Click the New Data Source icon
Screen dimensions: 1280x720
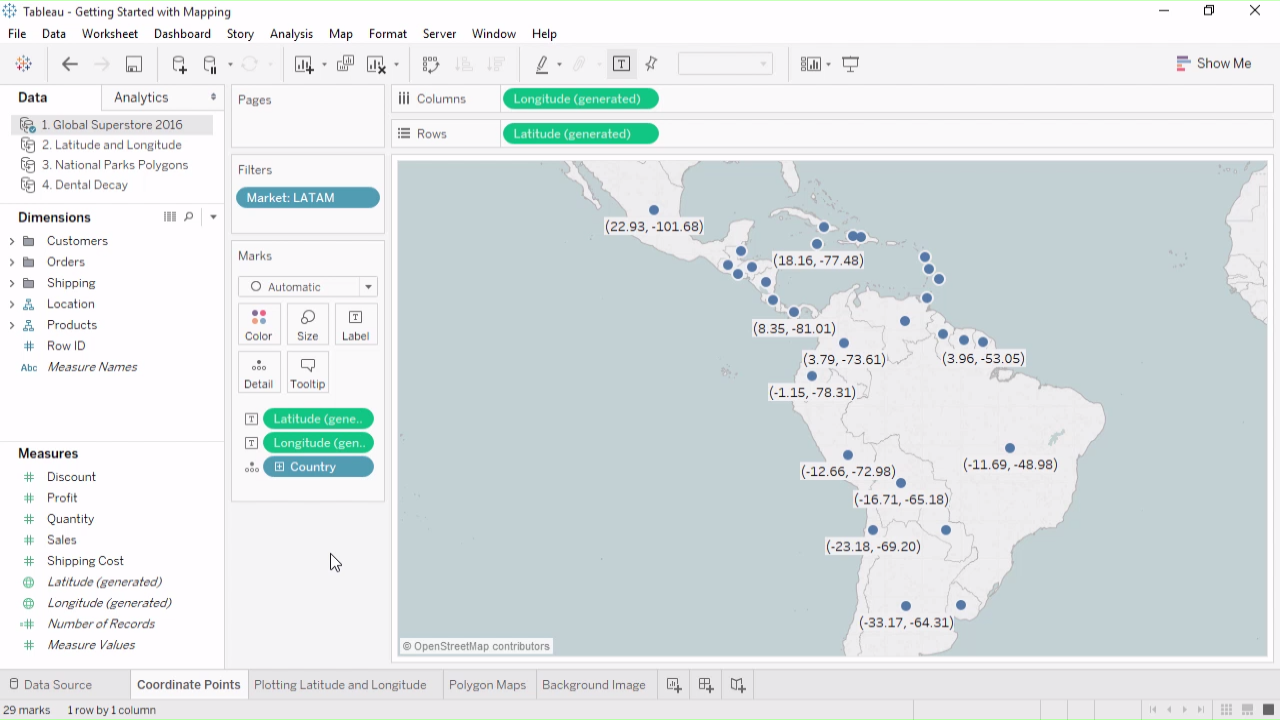(179, 64)
